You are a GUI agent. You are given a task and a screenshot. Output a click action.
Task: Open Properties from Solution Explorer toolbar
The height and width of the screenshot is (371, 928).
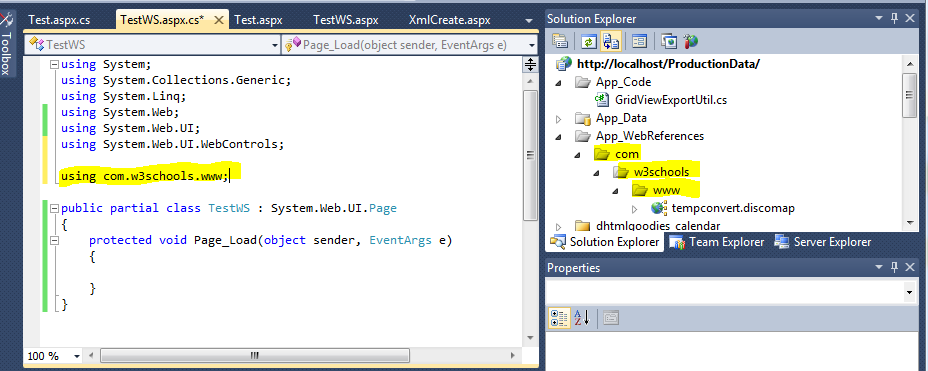[x=559, y=41]
